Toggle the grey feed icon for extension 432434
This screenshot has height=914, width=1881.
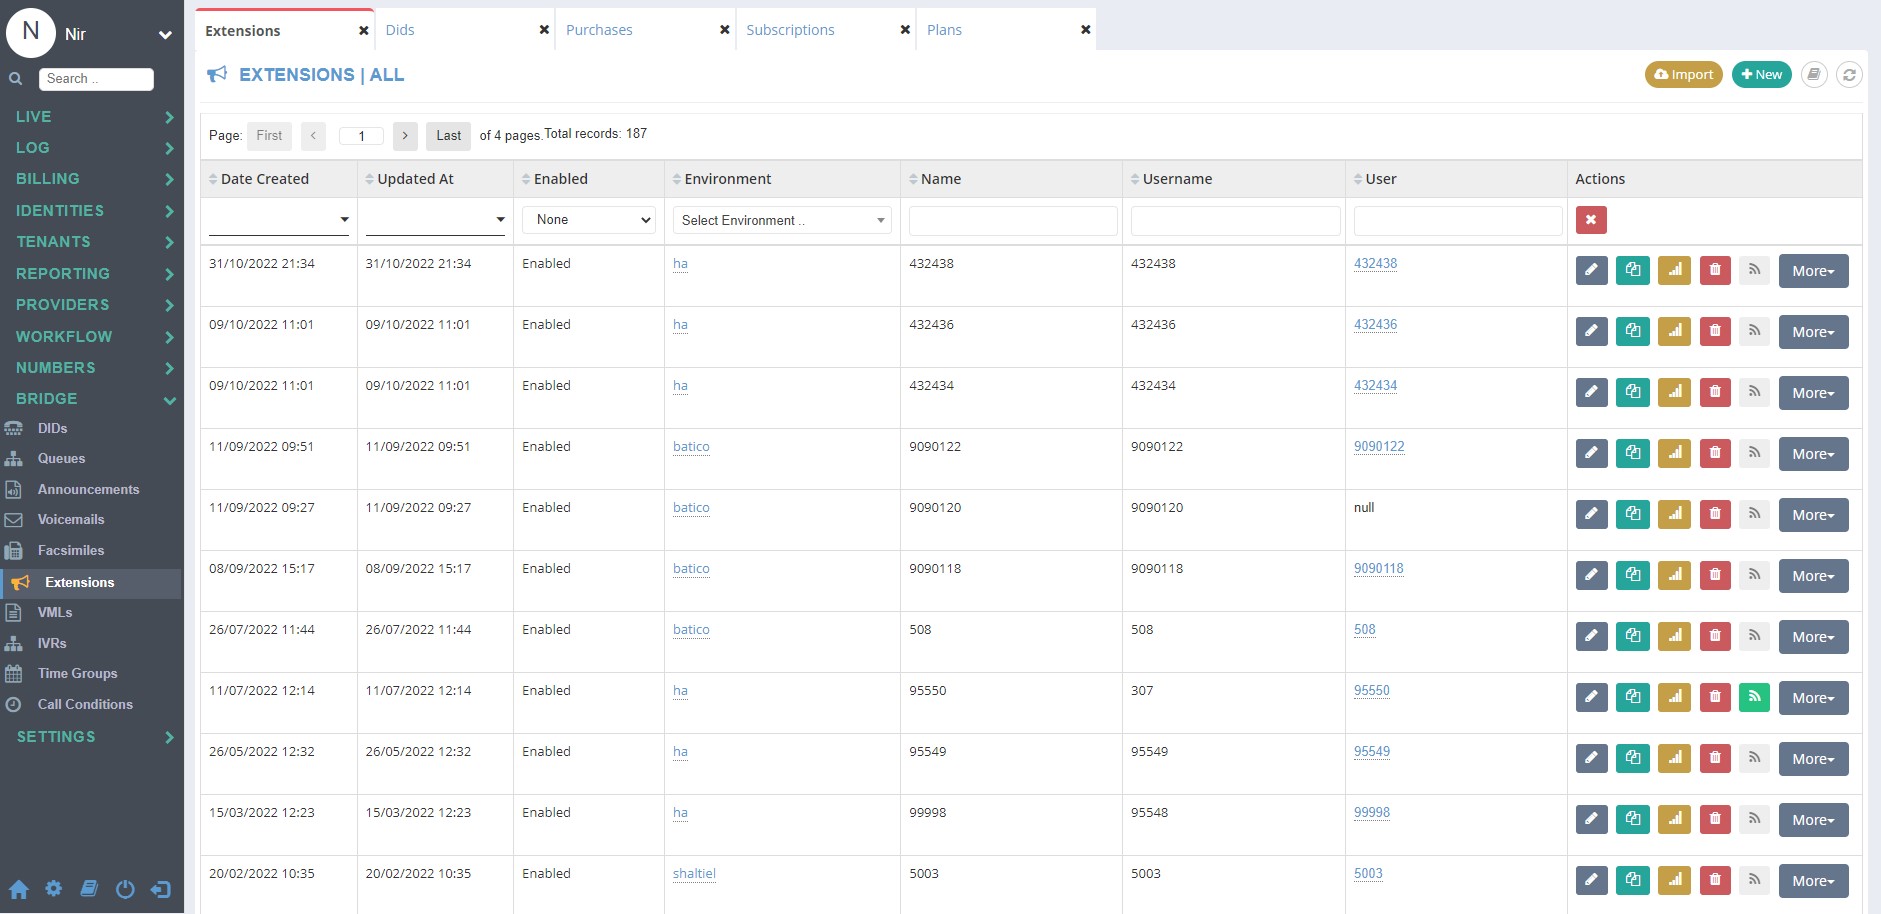pos(1754,392)
